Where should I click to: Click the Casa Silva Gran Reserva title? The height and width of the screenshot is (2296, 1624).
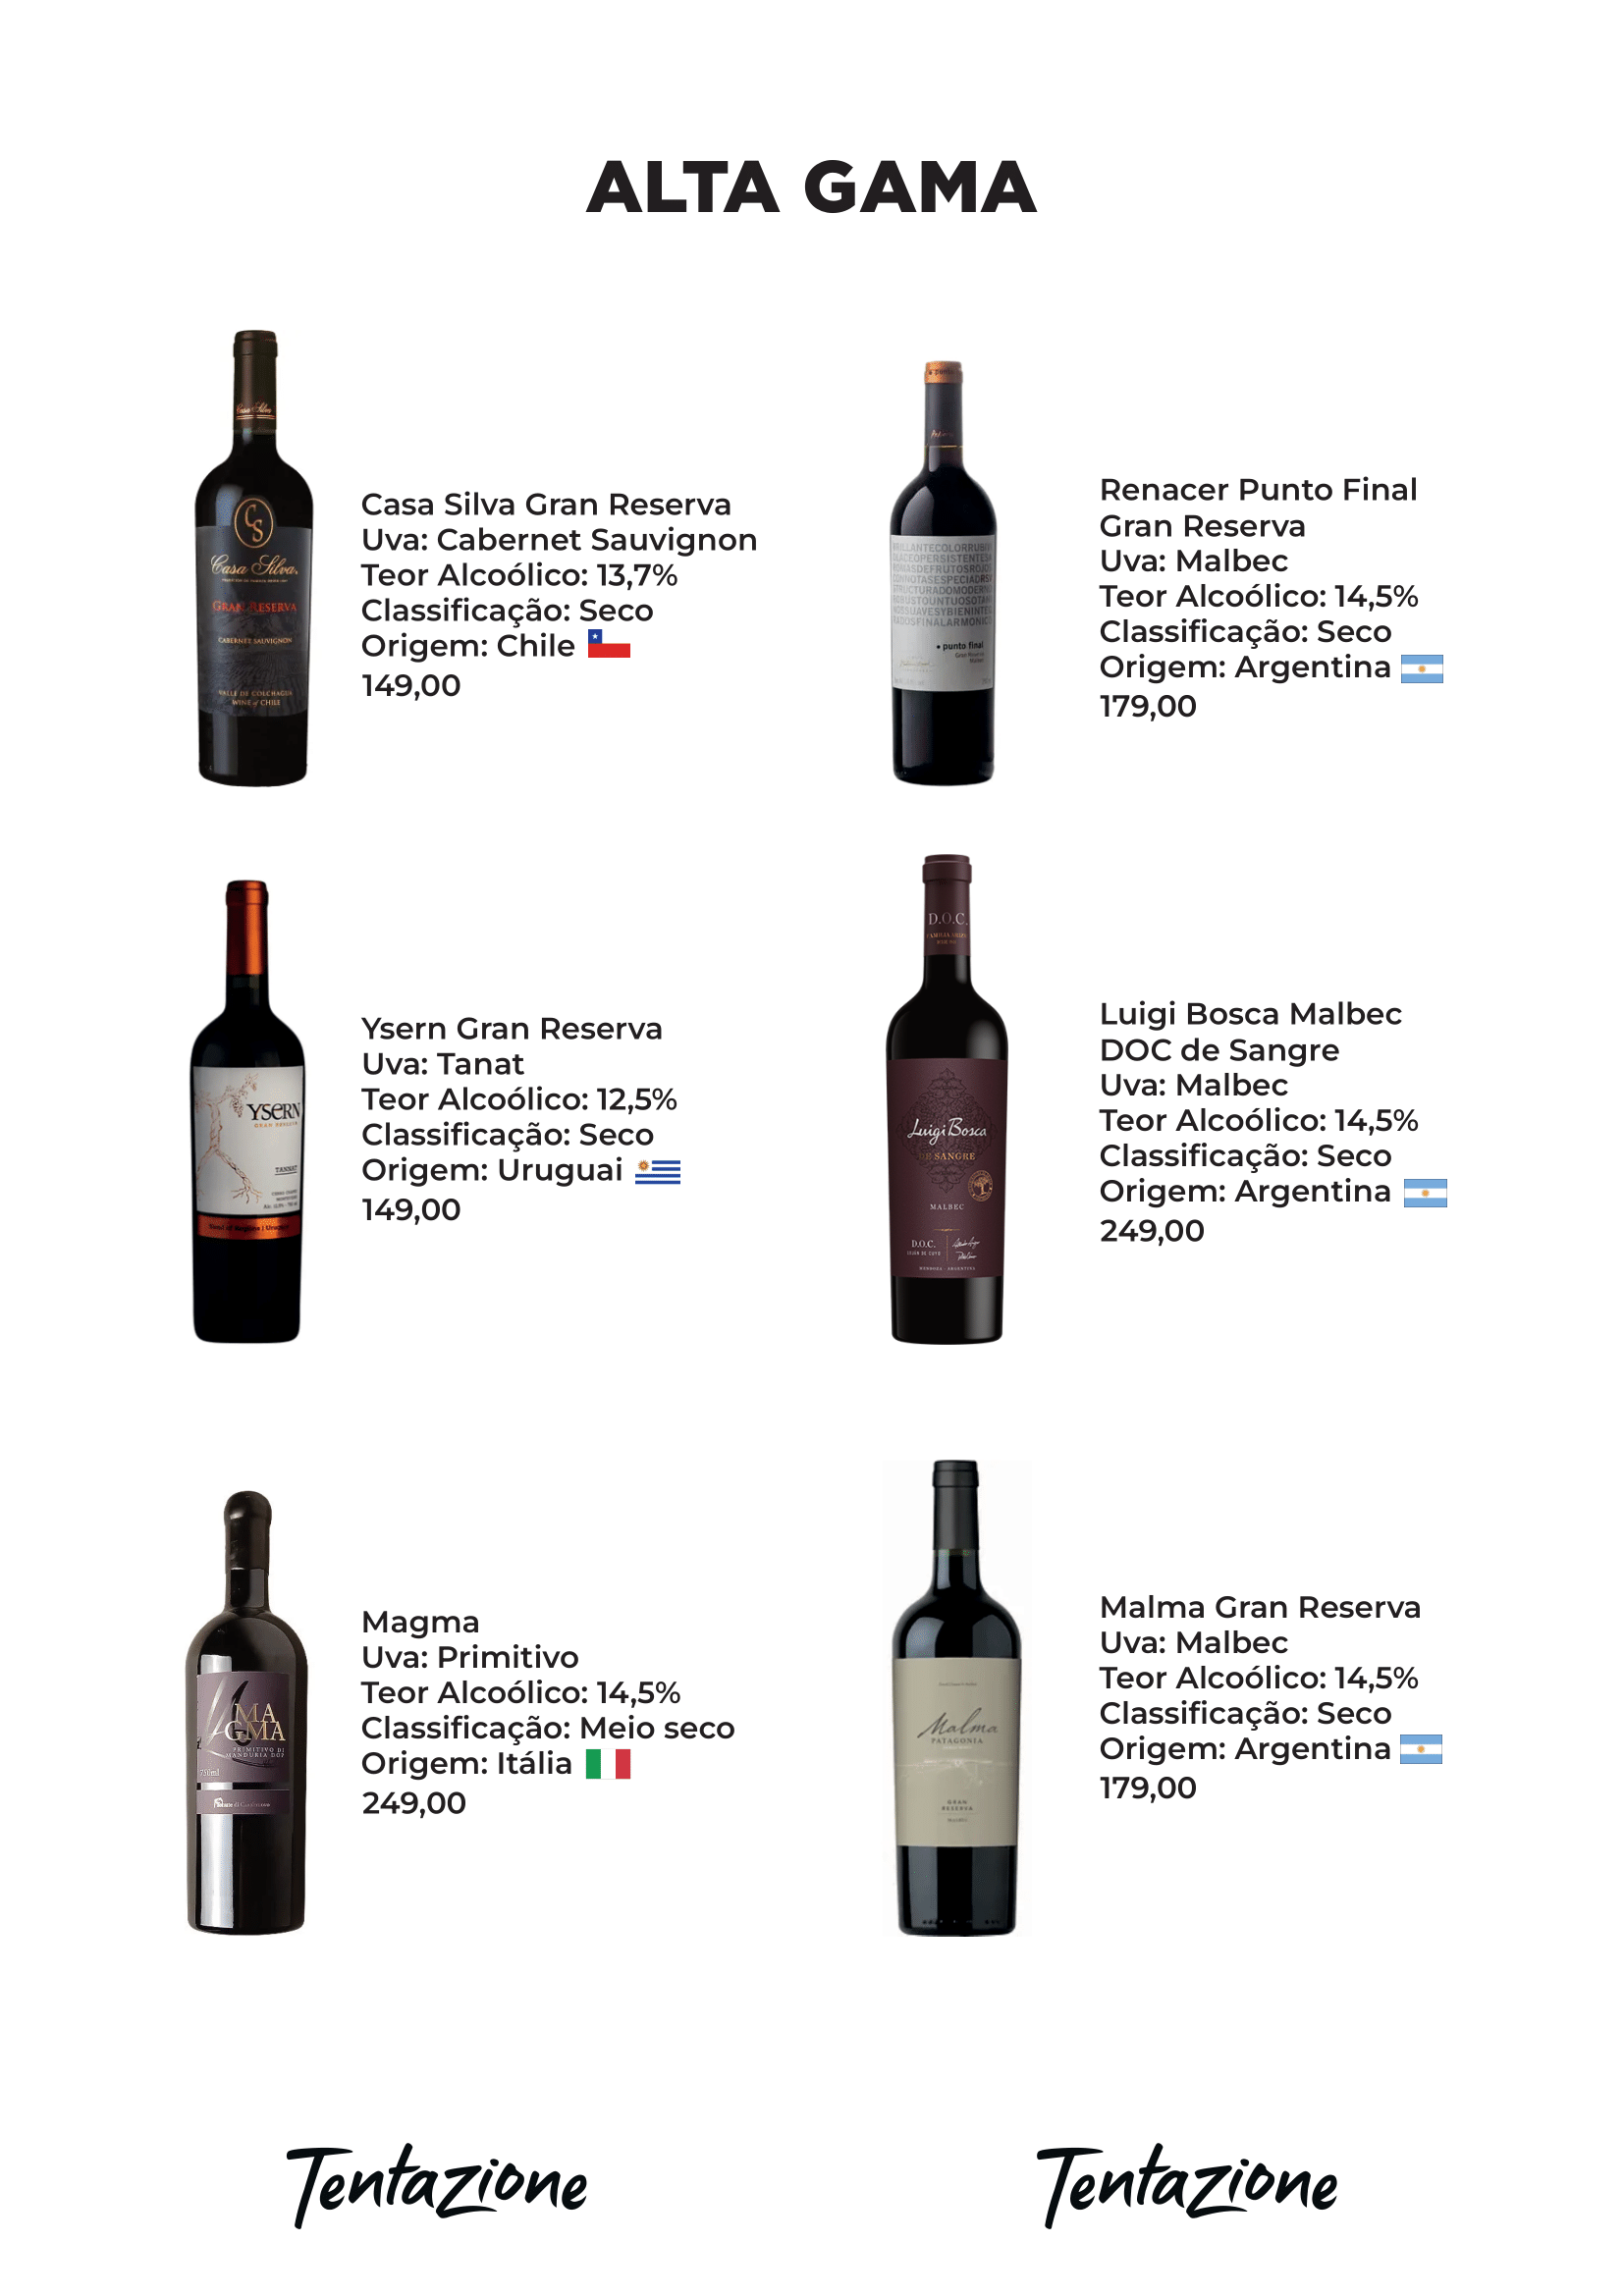[x=545, y=504]
